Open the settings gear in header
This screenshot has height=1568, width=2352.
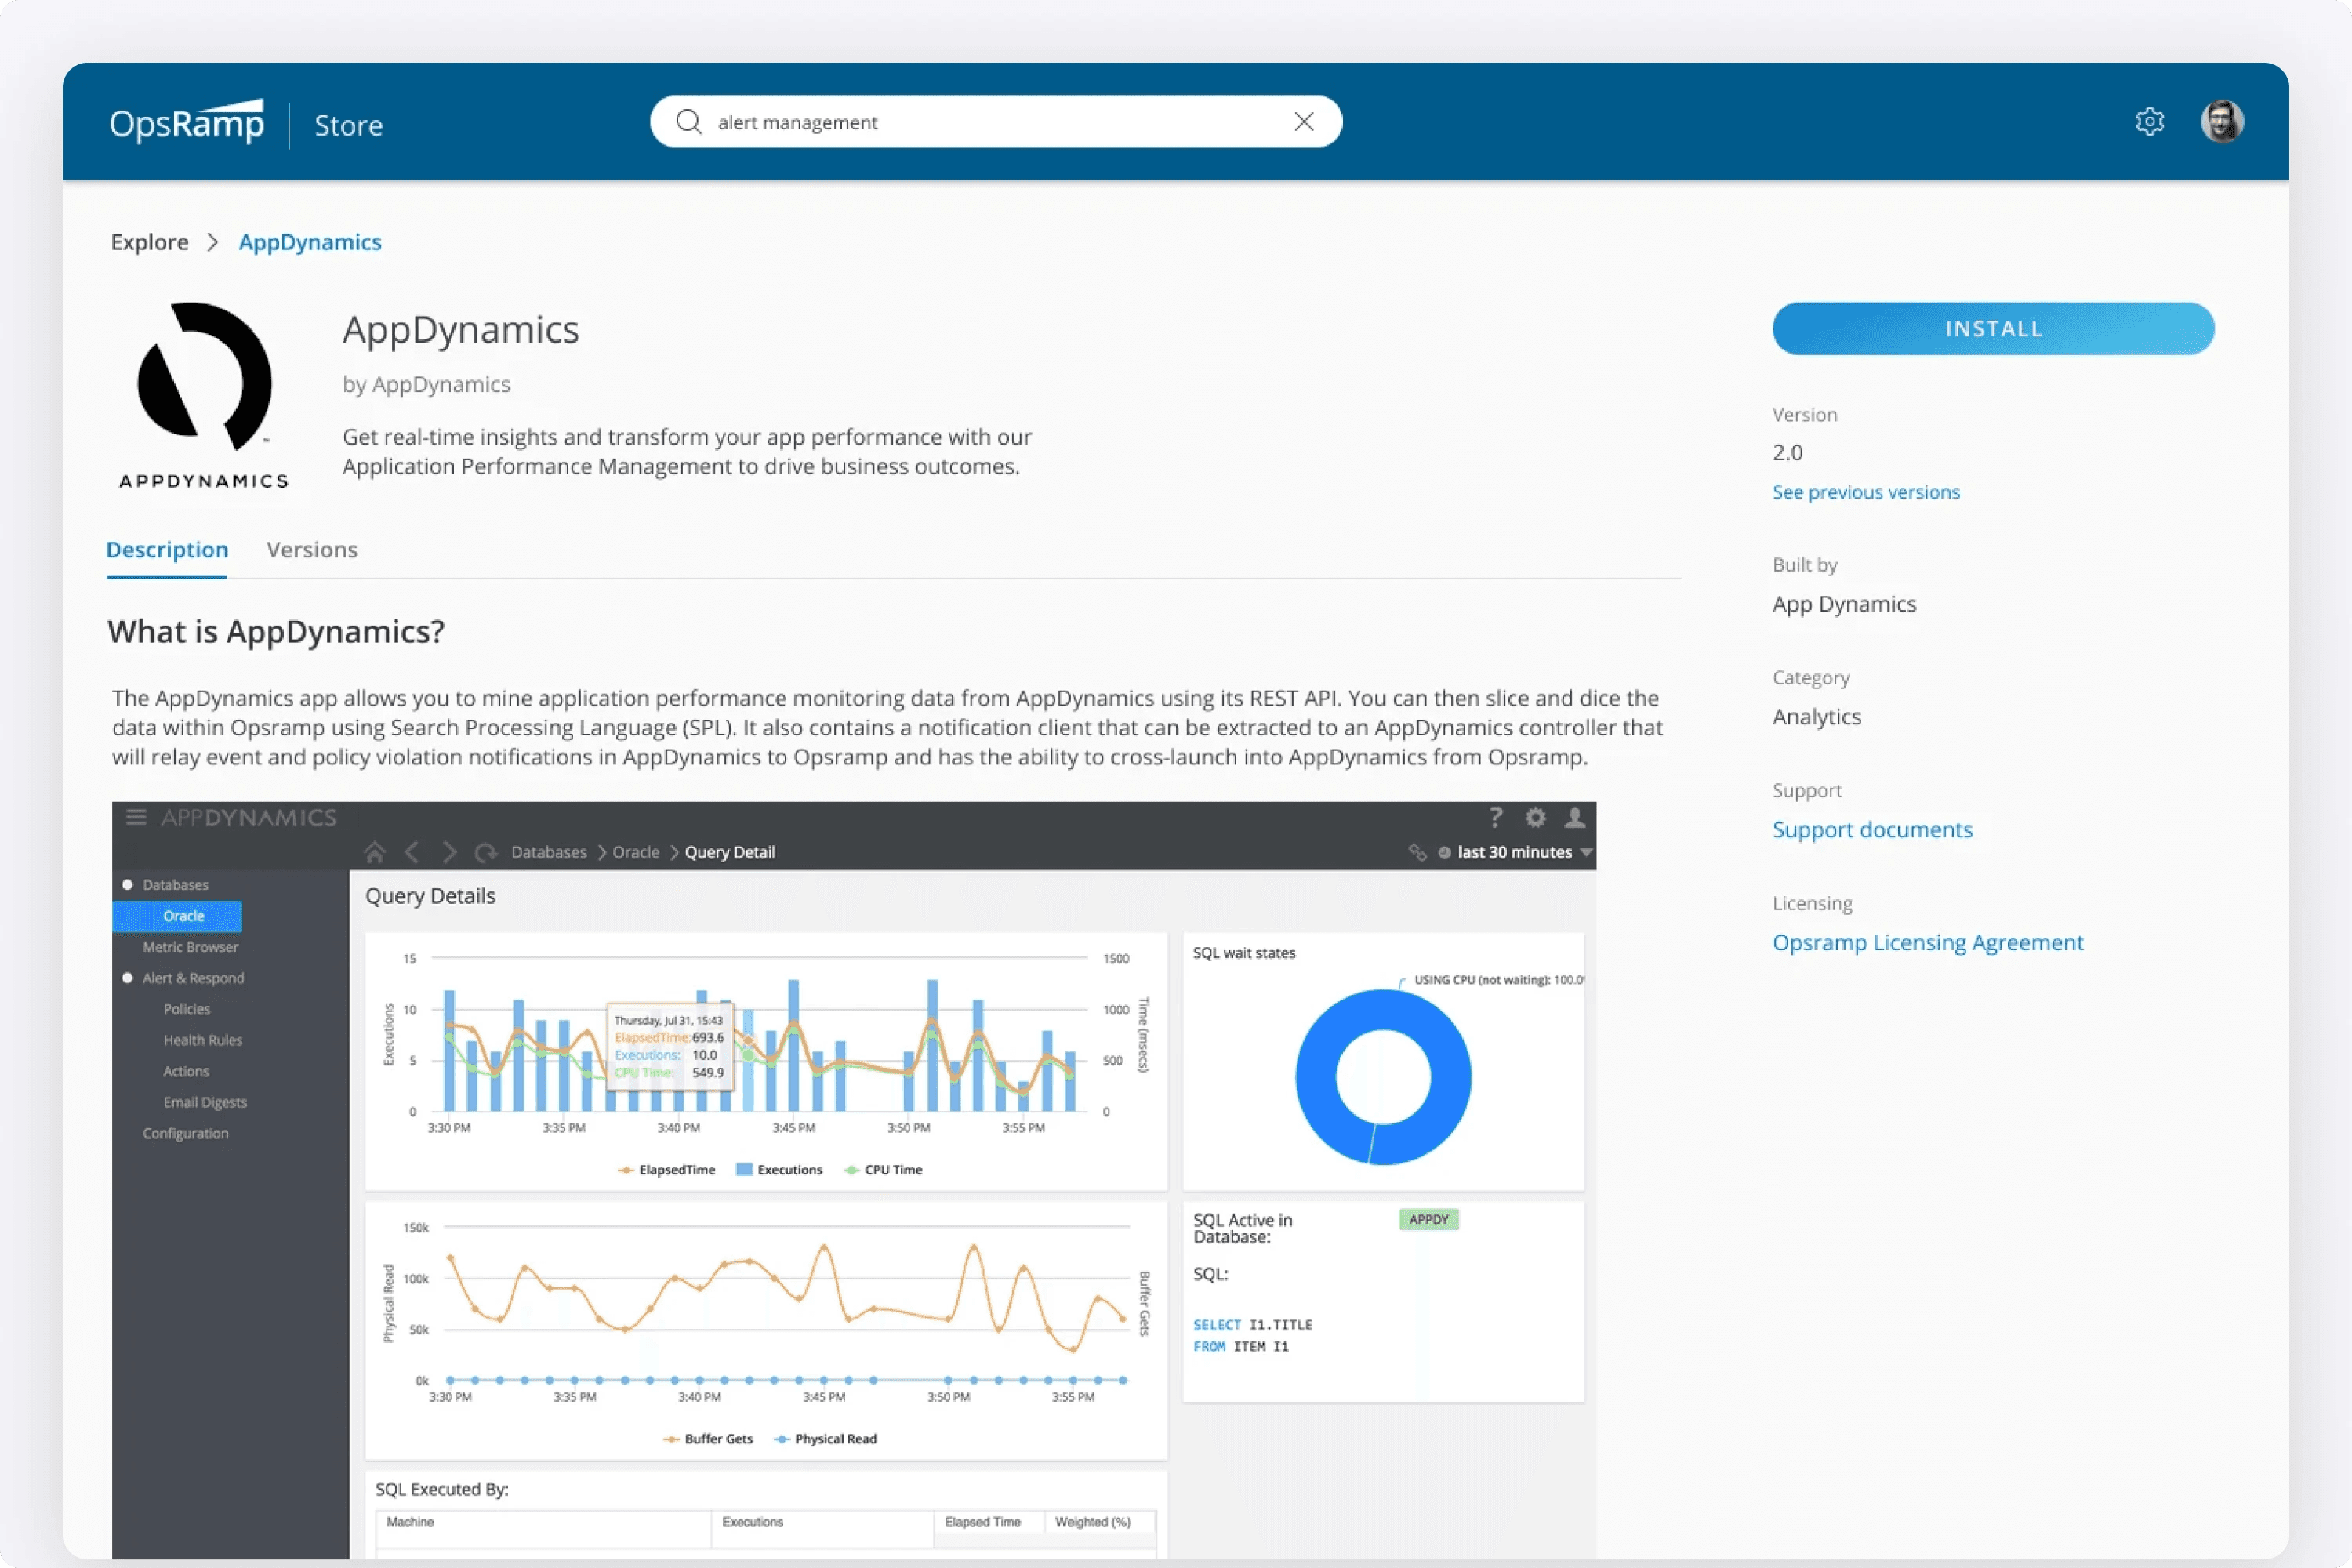[x=2149, y=122]
